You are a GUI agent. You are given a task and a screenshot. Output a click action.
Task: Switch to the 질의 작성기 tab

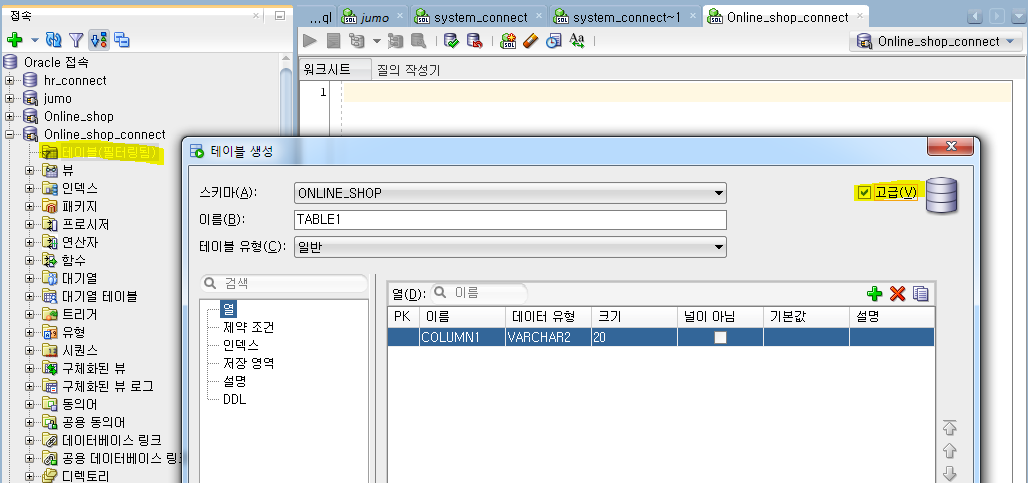pos(408,70)
